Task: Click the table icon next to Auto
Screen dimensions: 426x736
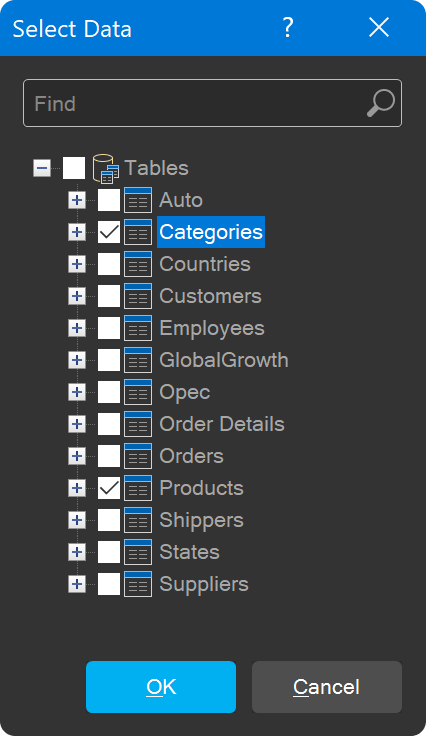Action: [138, 200]
